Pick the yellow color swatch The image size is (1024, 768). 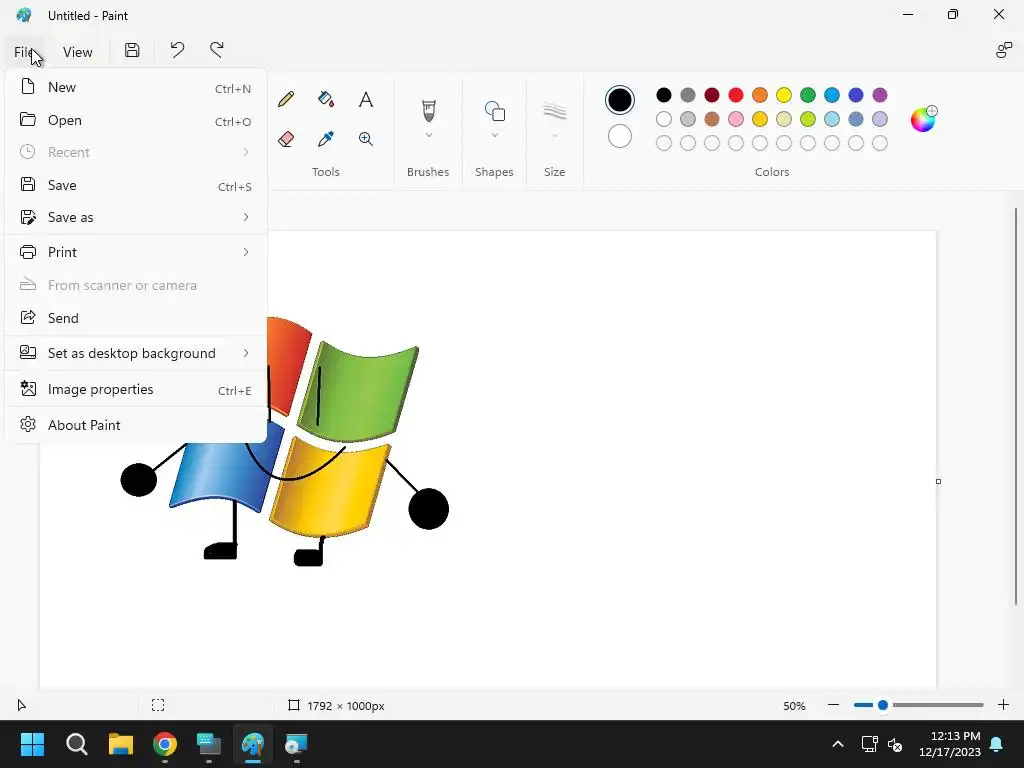point(784,95)
